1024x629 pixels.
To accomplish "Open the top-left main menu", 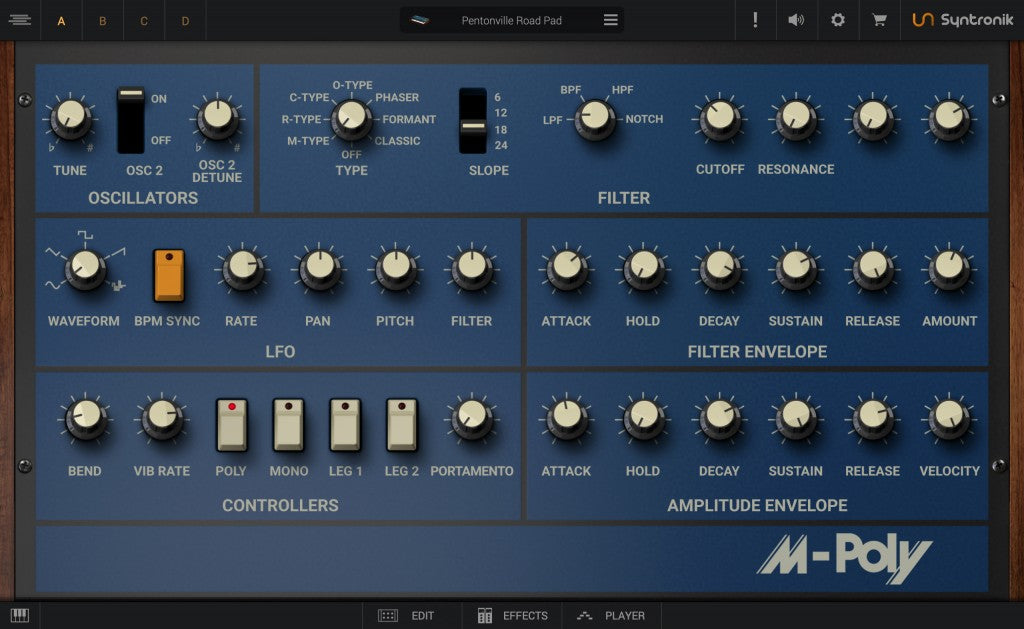I will (x=19, y=19).
